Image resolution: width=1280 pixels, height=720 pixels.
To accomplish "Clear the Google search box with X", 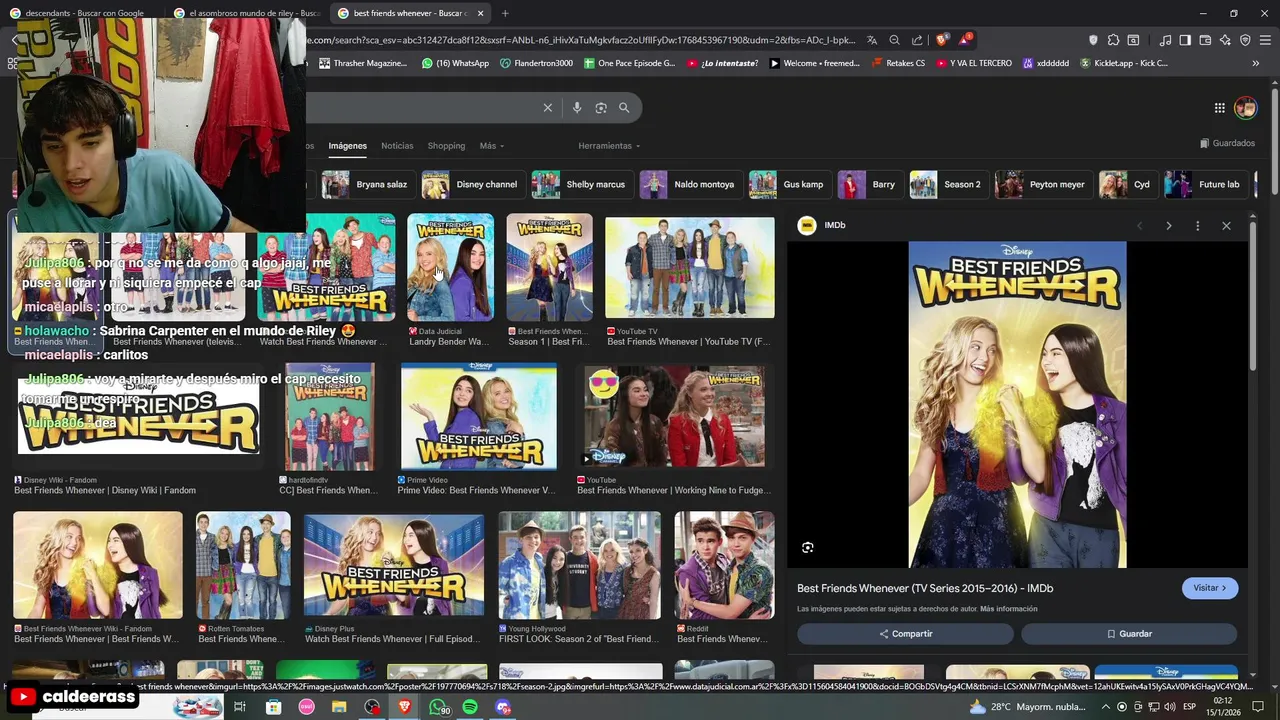I will (547, 108).
